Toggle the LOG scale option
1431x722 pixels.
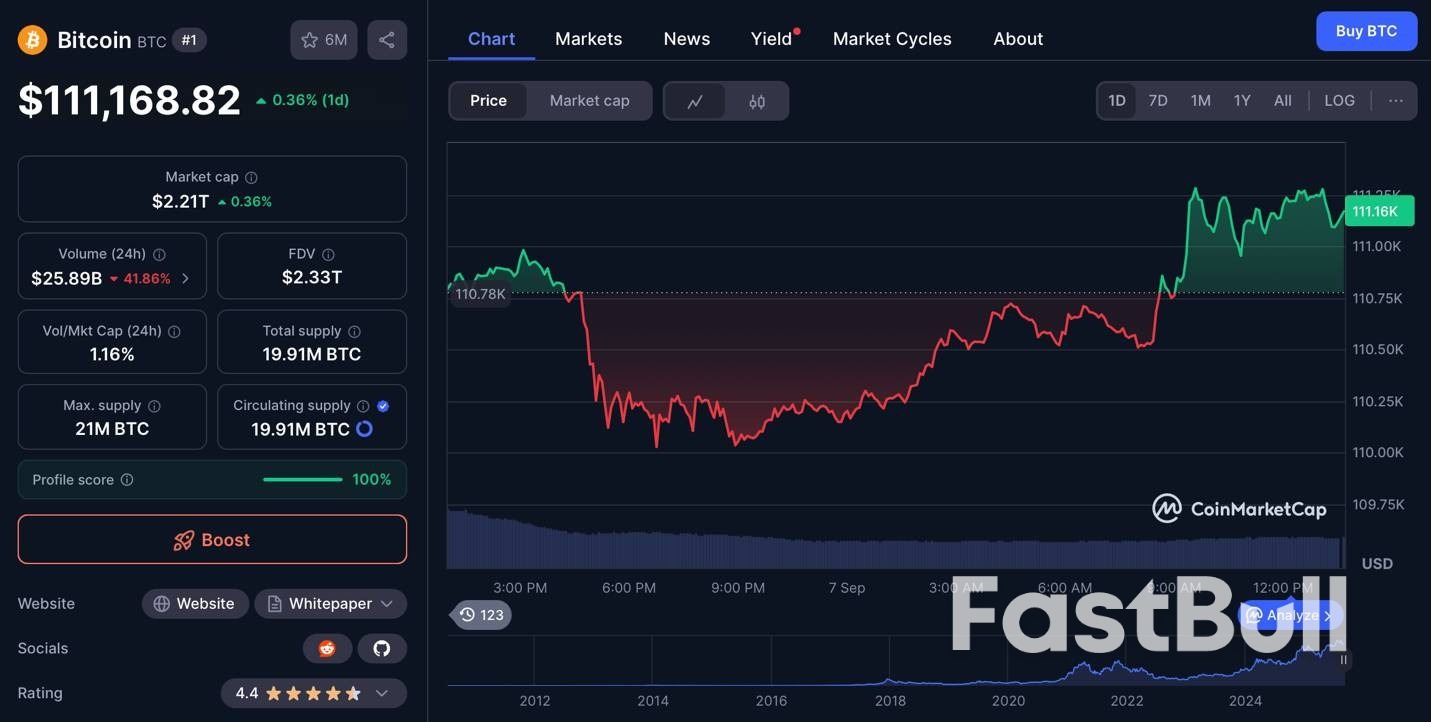coord(1339,101)
